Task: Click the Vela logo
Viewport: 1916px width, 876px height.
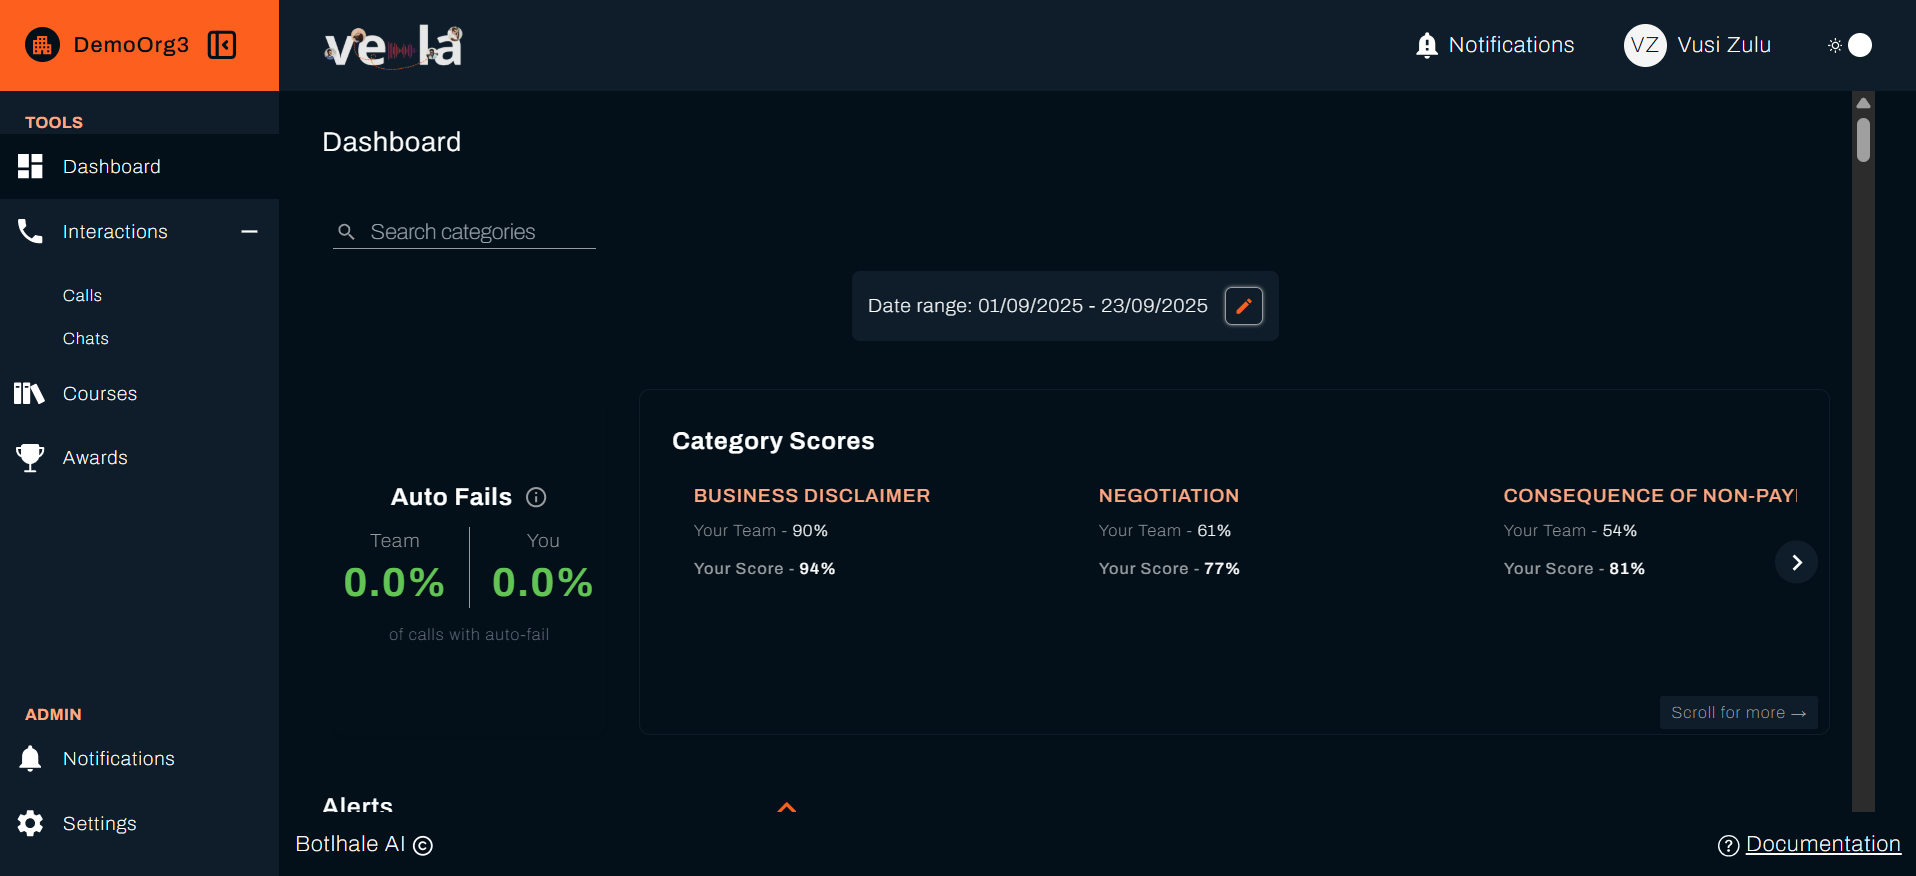Action: (x=394, y=46)
